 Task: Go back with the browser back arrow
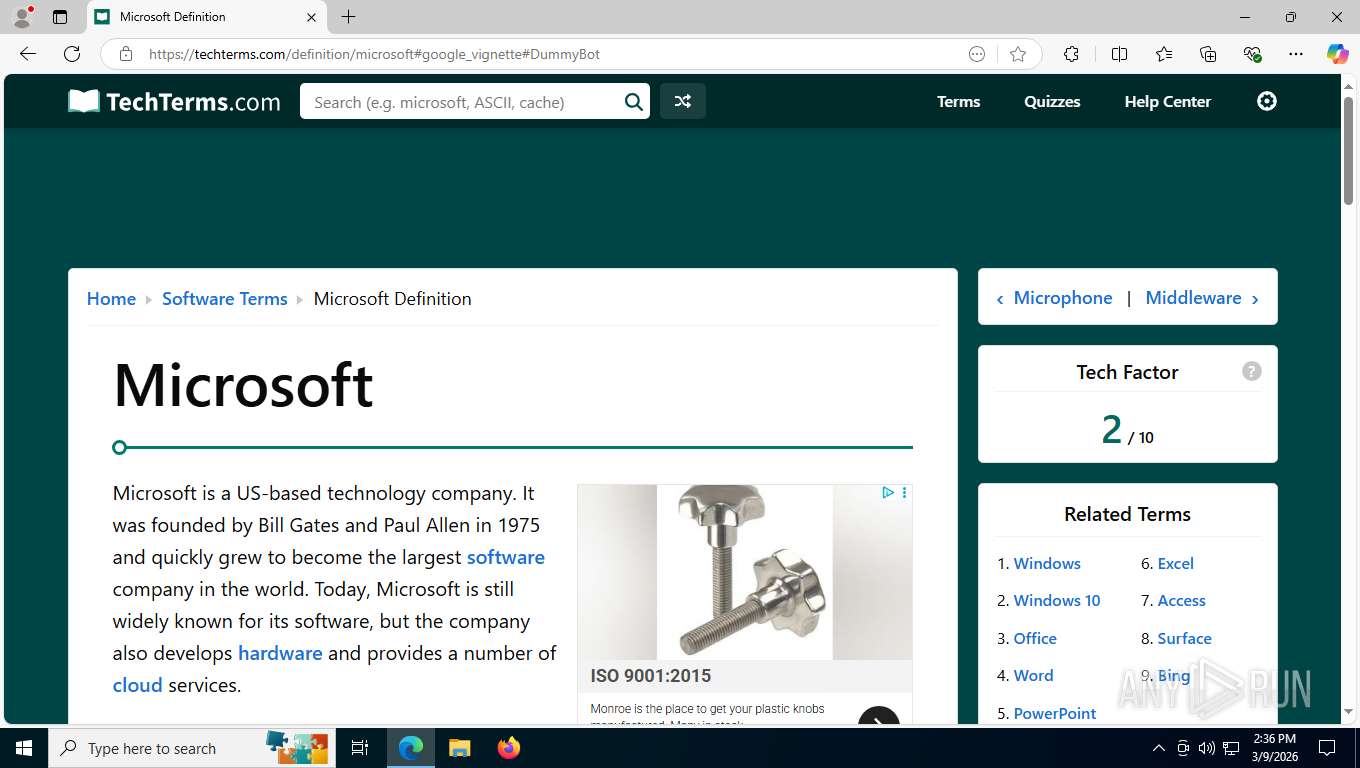28,54
